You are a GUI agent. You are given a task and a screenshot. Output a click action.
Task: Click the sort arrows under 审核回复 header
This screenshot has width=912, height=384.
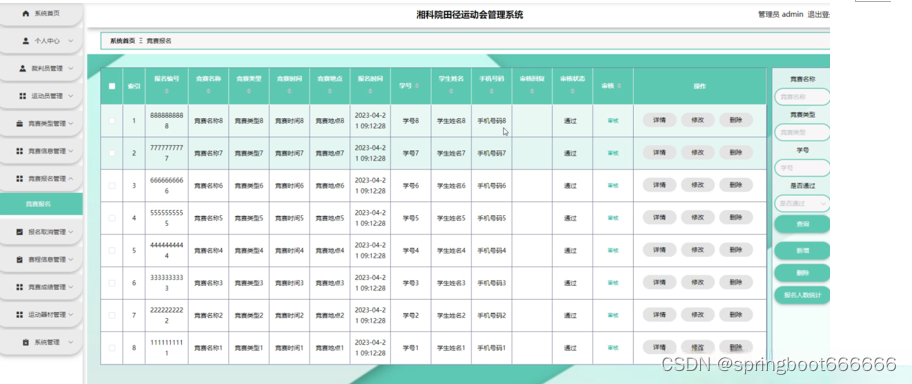tap(532, 91)
